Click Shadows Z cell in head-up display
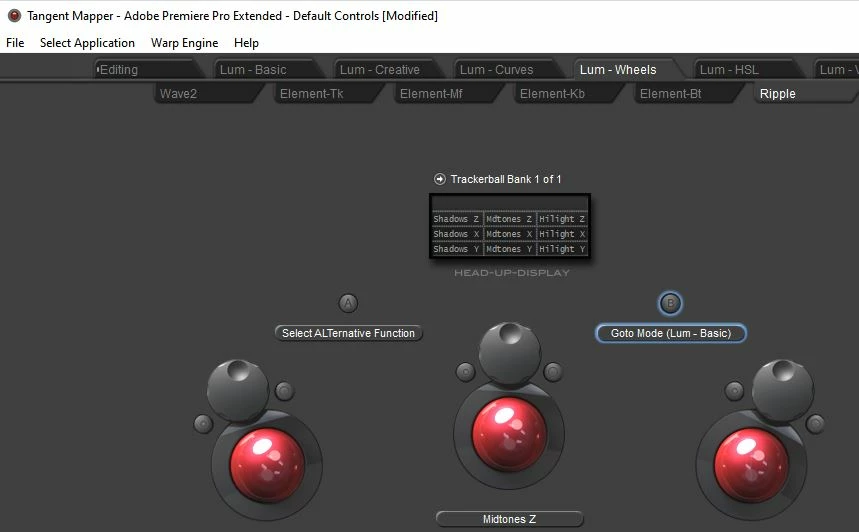This screenshot has height=532, width=859. point(456,219)
